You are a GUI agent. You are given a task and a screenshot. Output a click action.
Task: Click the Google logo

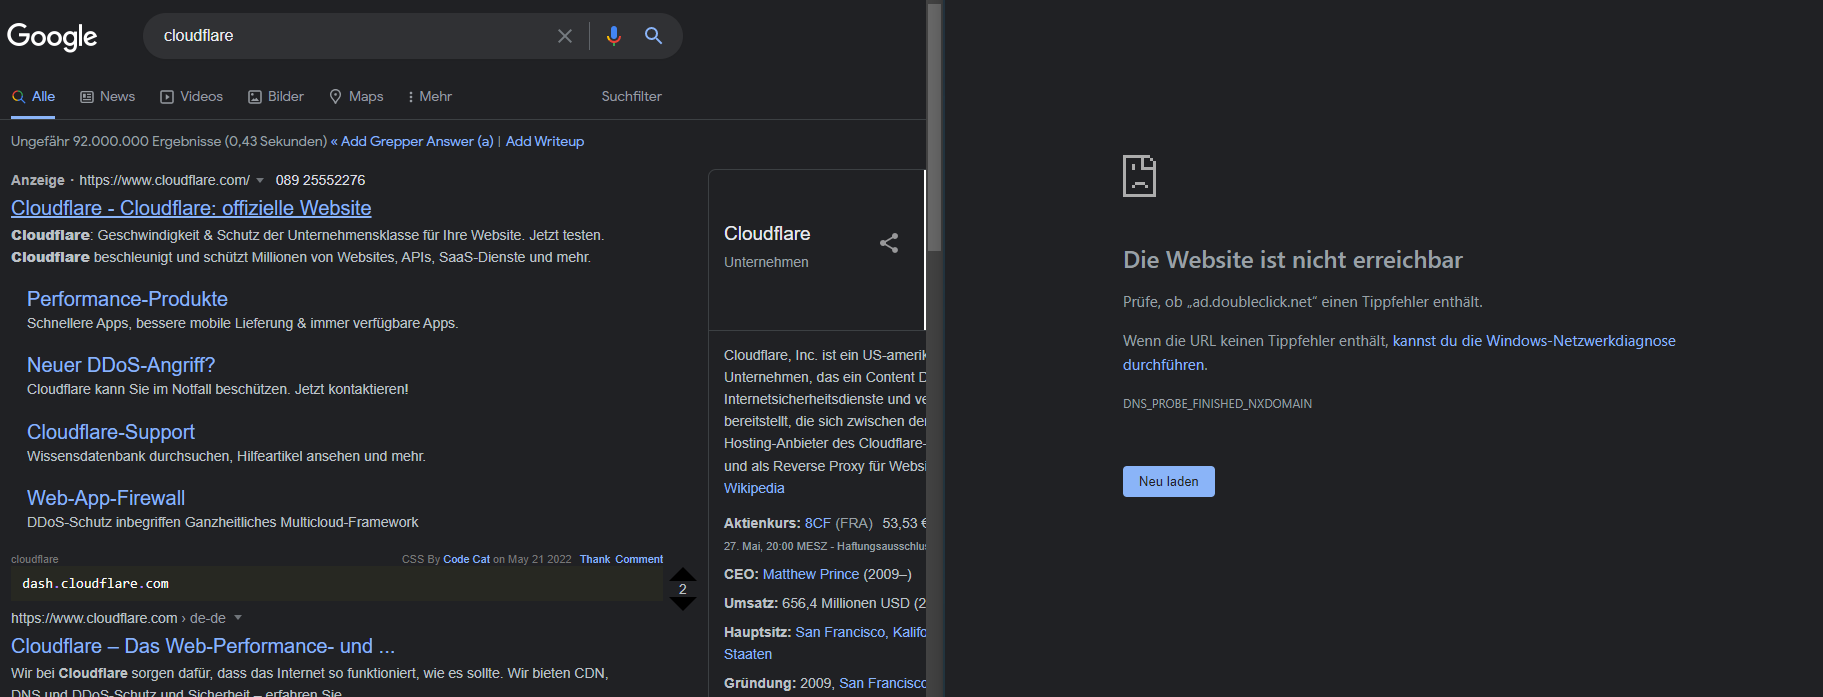pyautogui.click(x=52, y=37)
